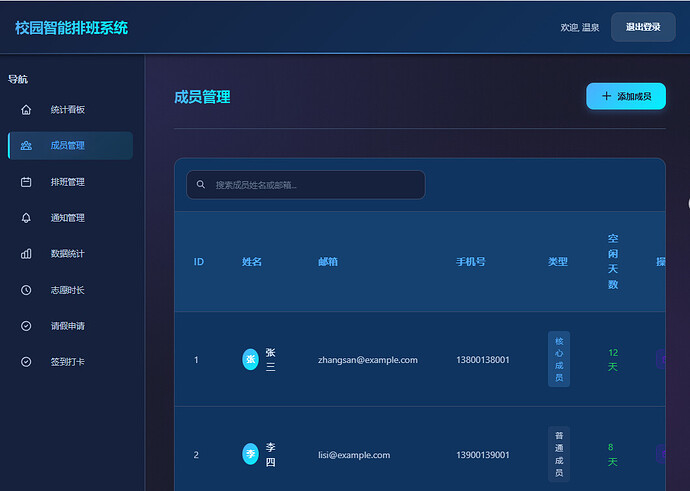
Task: Click the 添加成员 button
Action: point(625,96)
